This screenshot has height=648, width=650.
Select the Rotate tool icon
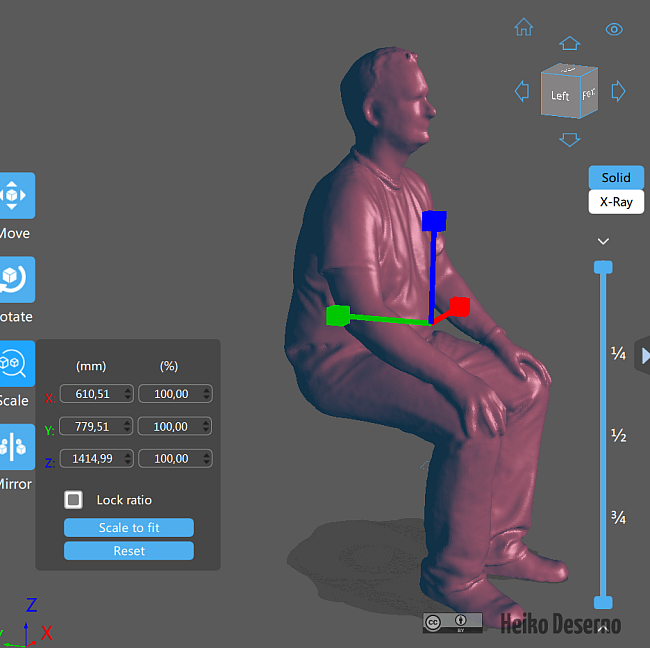(x=16, y=279)
